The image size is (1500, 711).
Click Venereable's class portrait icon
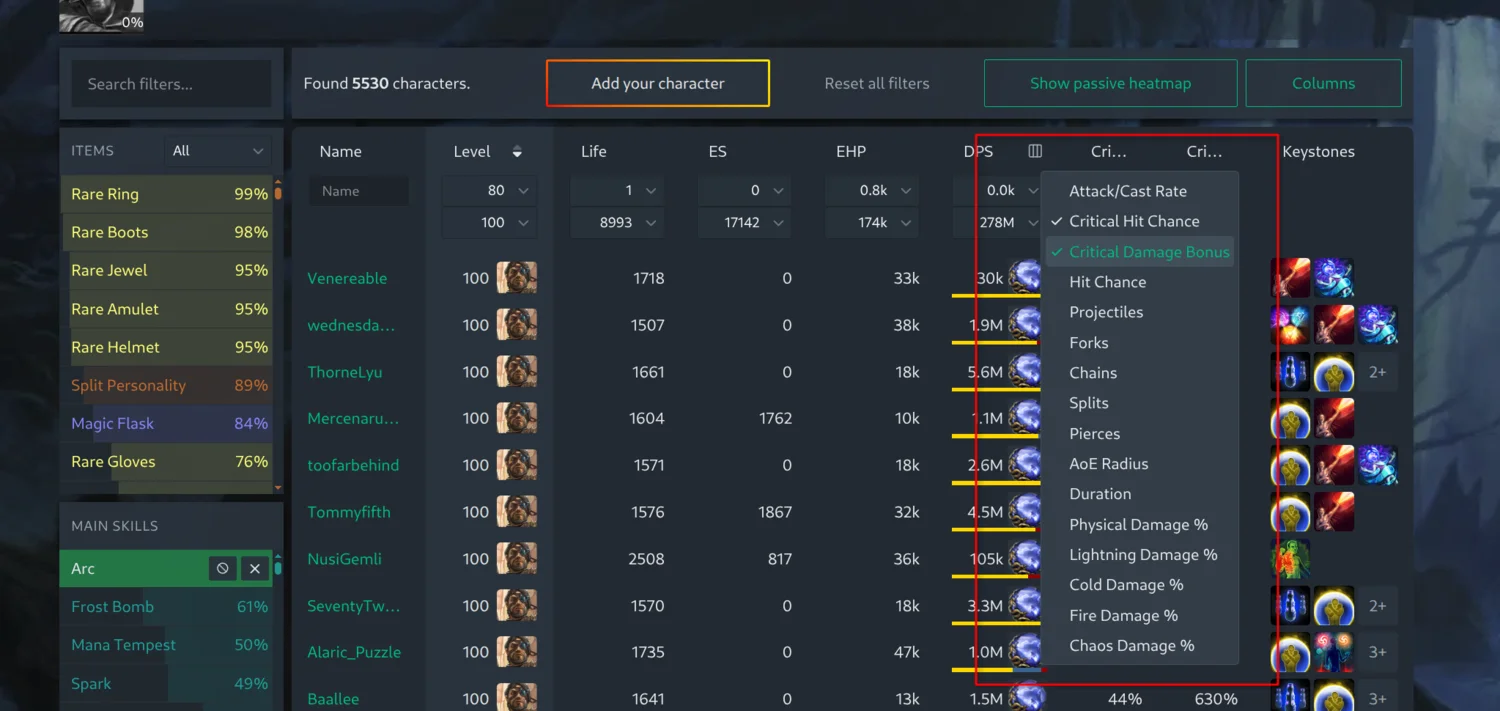pyautogui.click(x=517, y=278)
